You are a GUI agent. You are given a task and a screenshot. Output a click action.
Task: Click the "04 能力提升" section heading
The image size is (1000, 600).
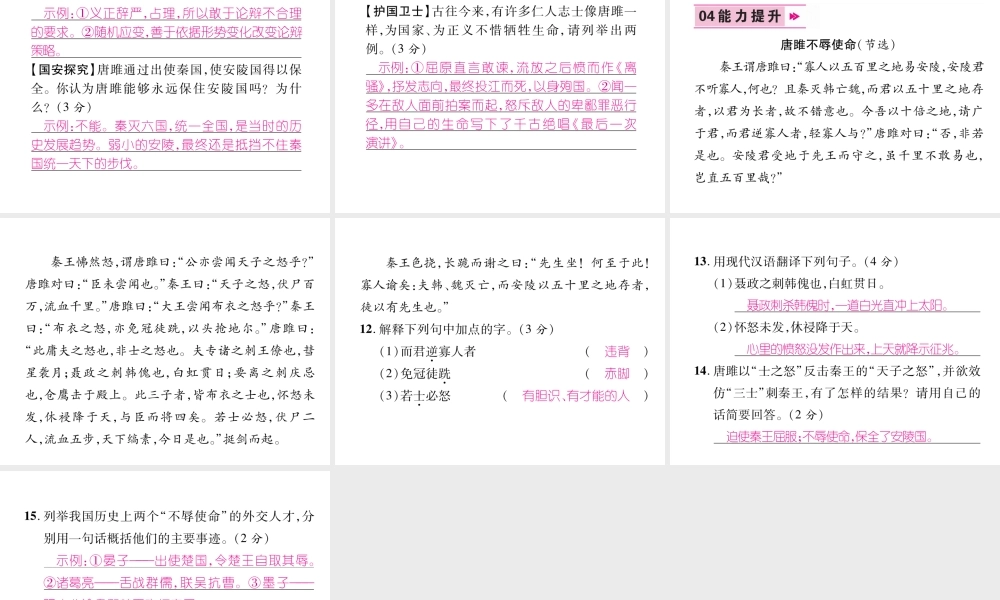coord(749,16)
